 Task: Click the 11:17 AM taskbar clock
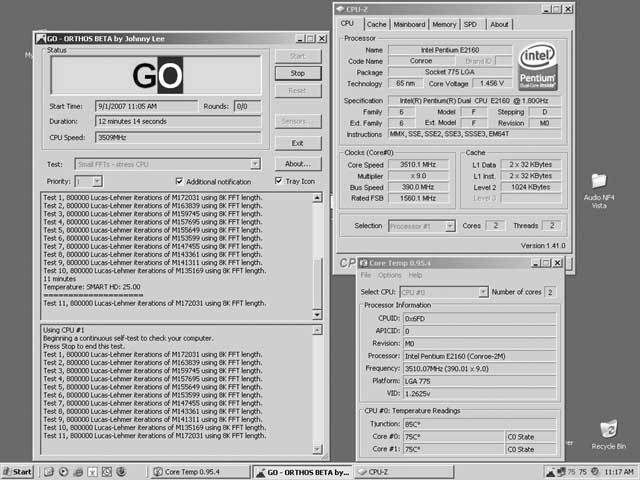[x=619, y=472]
